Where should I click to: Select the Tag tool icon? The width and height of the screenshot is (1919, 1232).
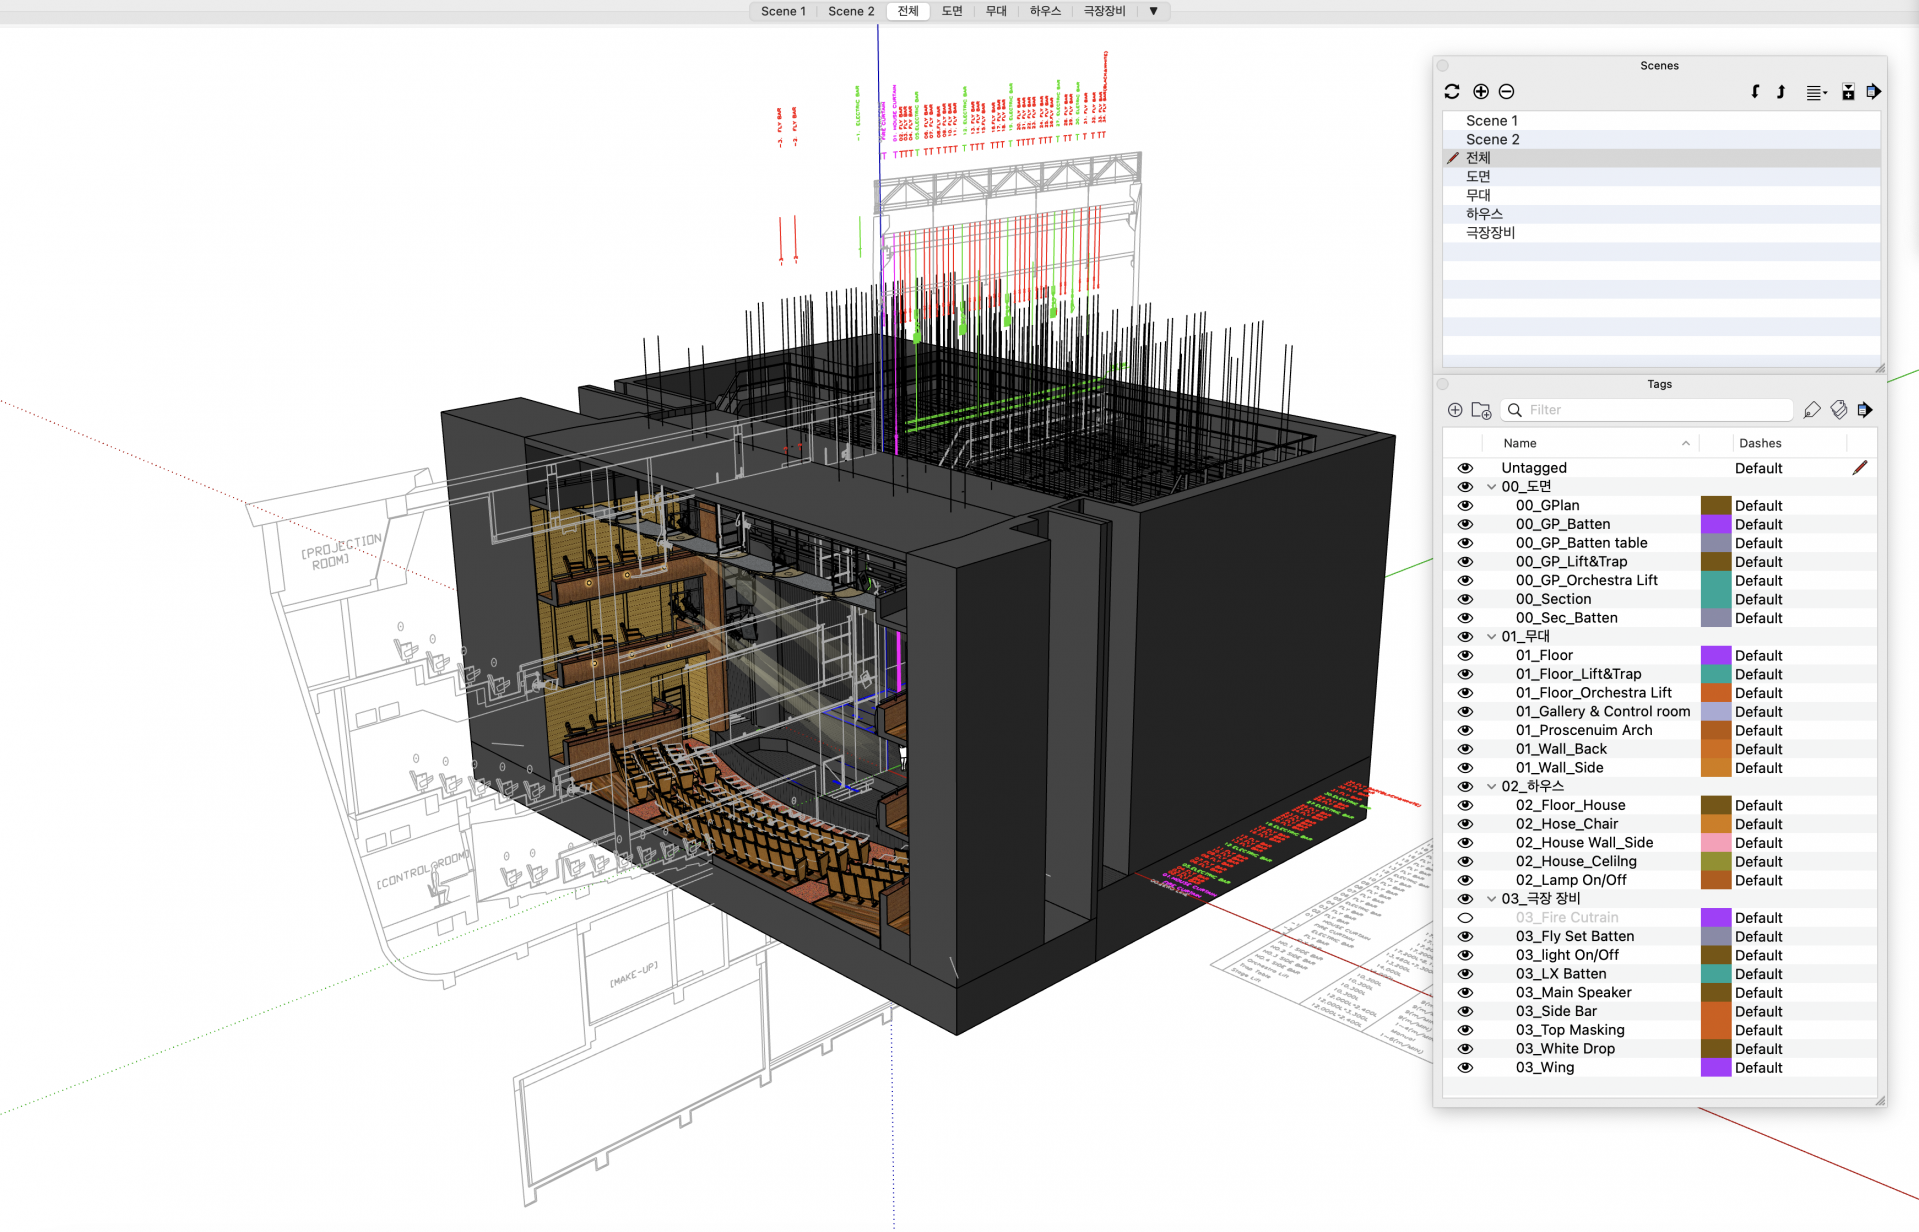pyautogui.click(x=1812, y=410)
